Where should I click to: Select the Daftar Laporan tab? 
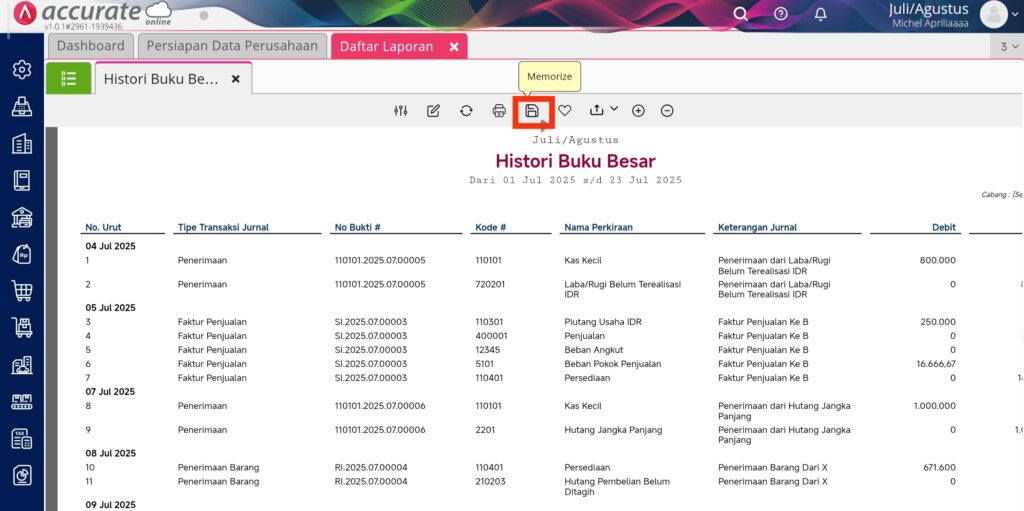(387, 47)
